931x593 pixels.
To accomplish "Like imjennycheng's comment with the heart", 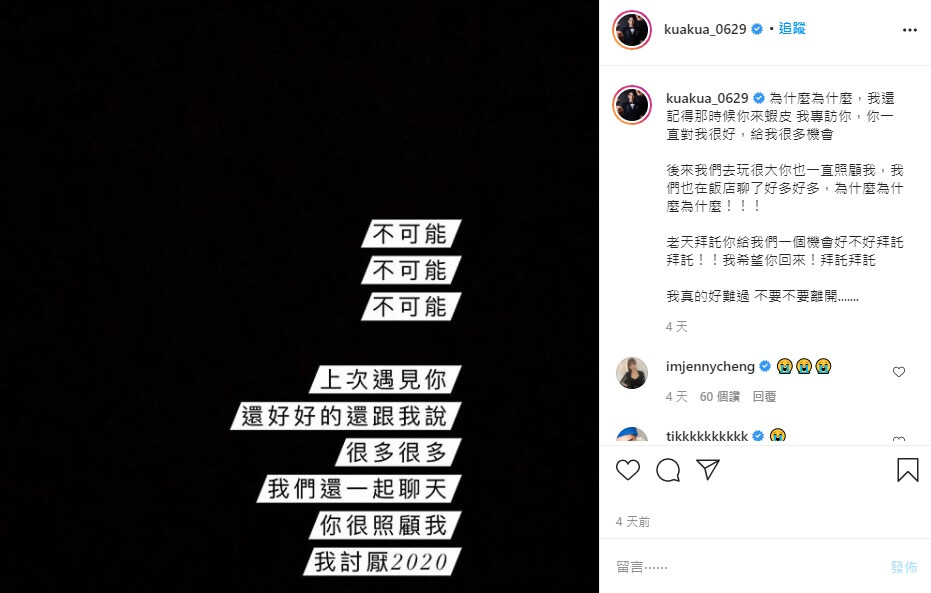I will pos(898,372).
